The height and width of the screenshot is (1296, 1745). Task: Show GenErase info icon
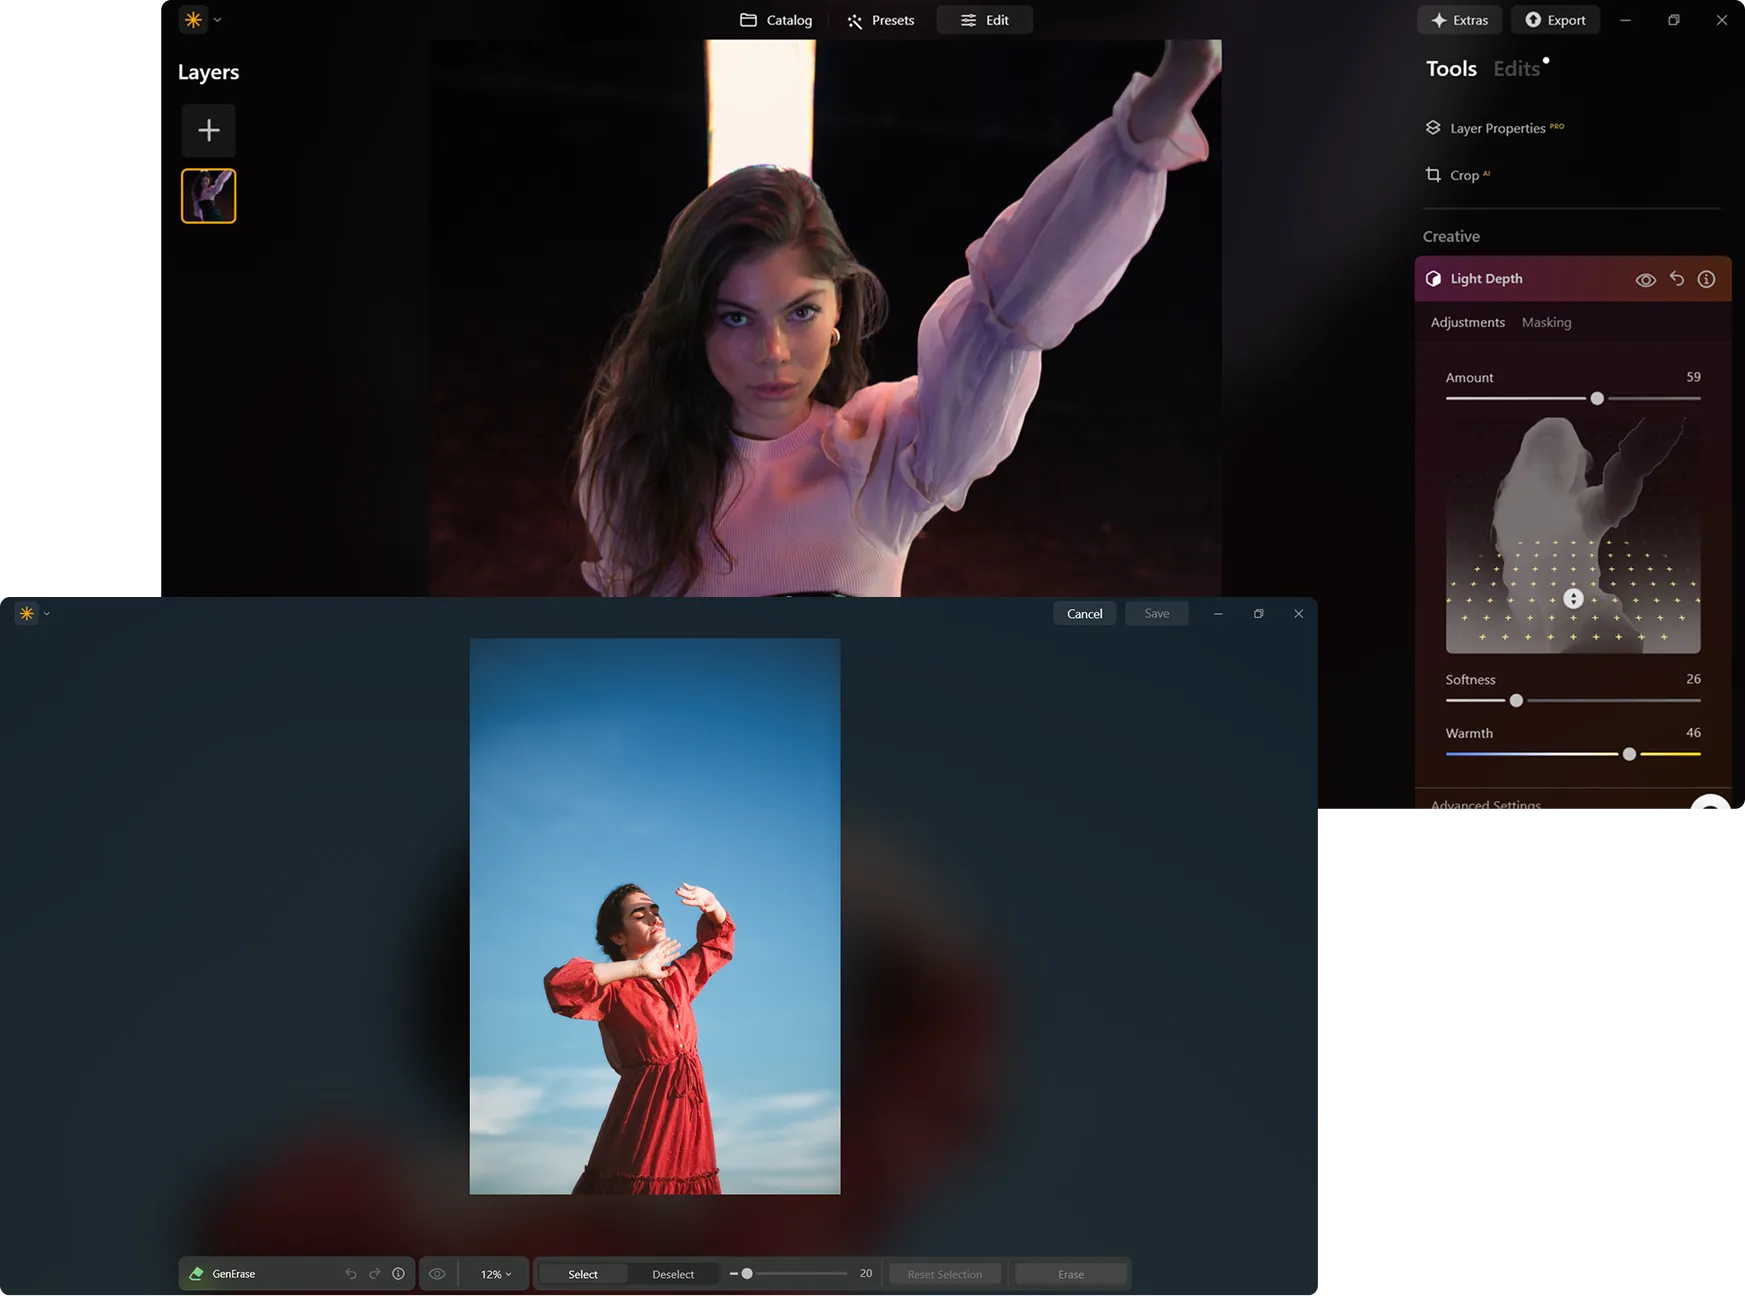click(398, 1274)
